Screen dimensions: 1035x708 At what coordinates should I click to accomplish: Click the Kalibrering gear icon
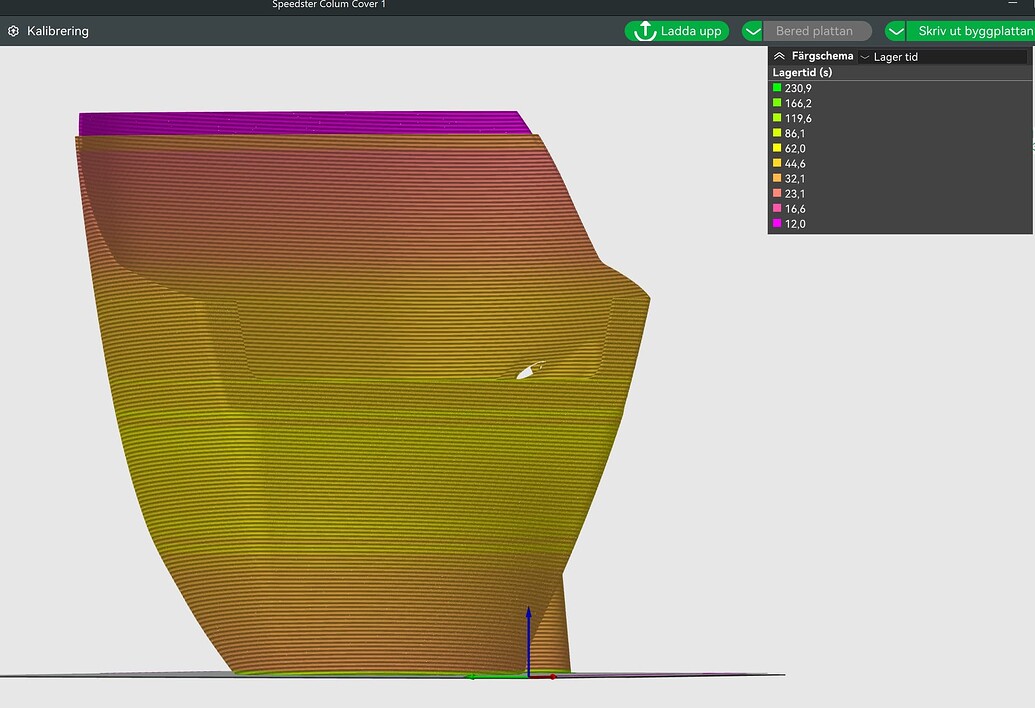tap(13, 31)
